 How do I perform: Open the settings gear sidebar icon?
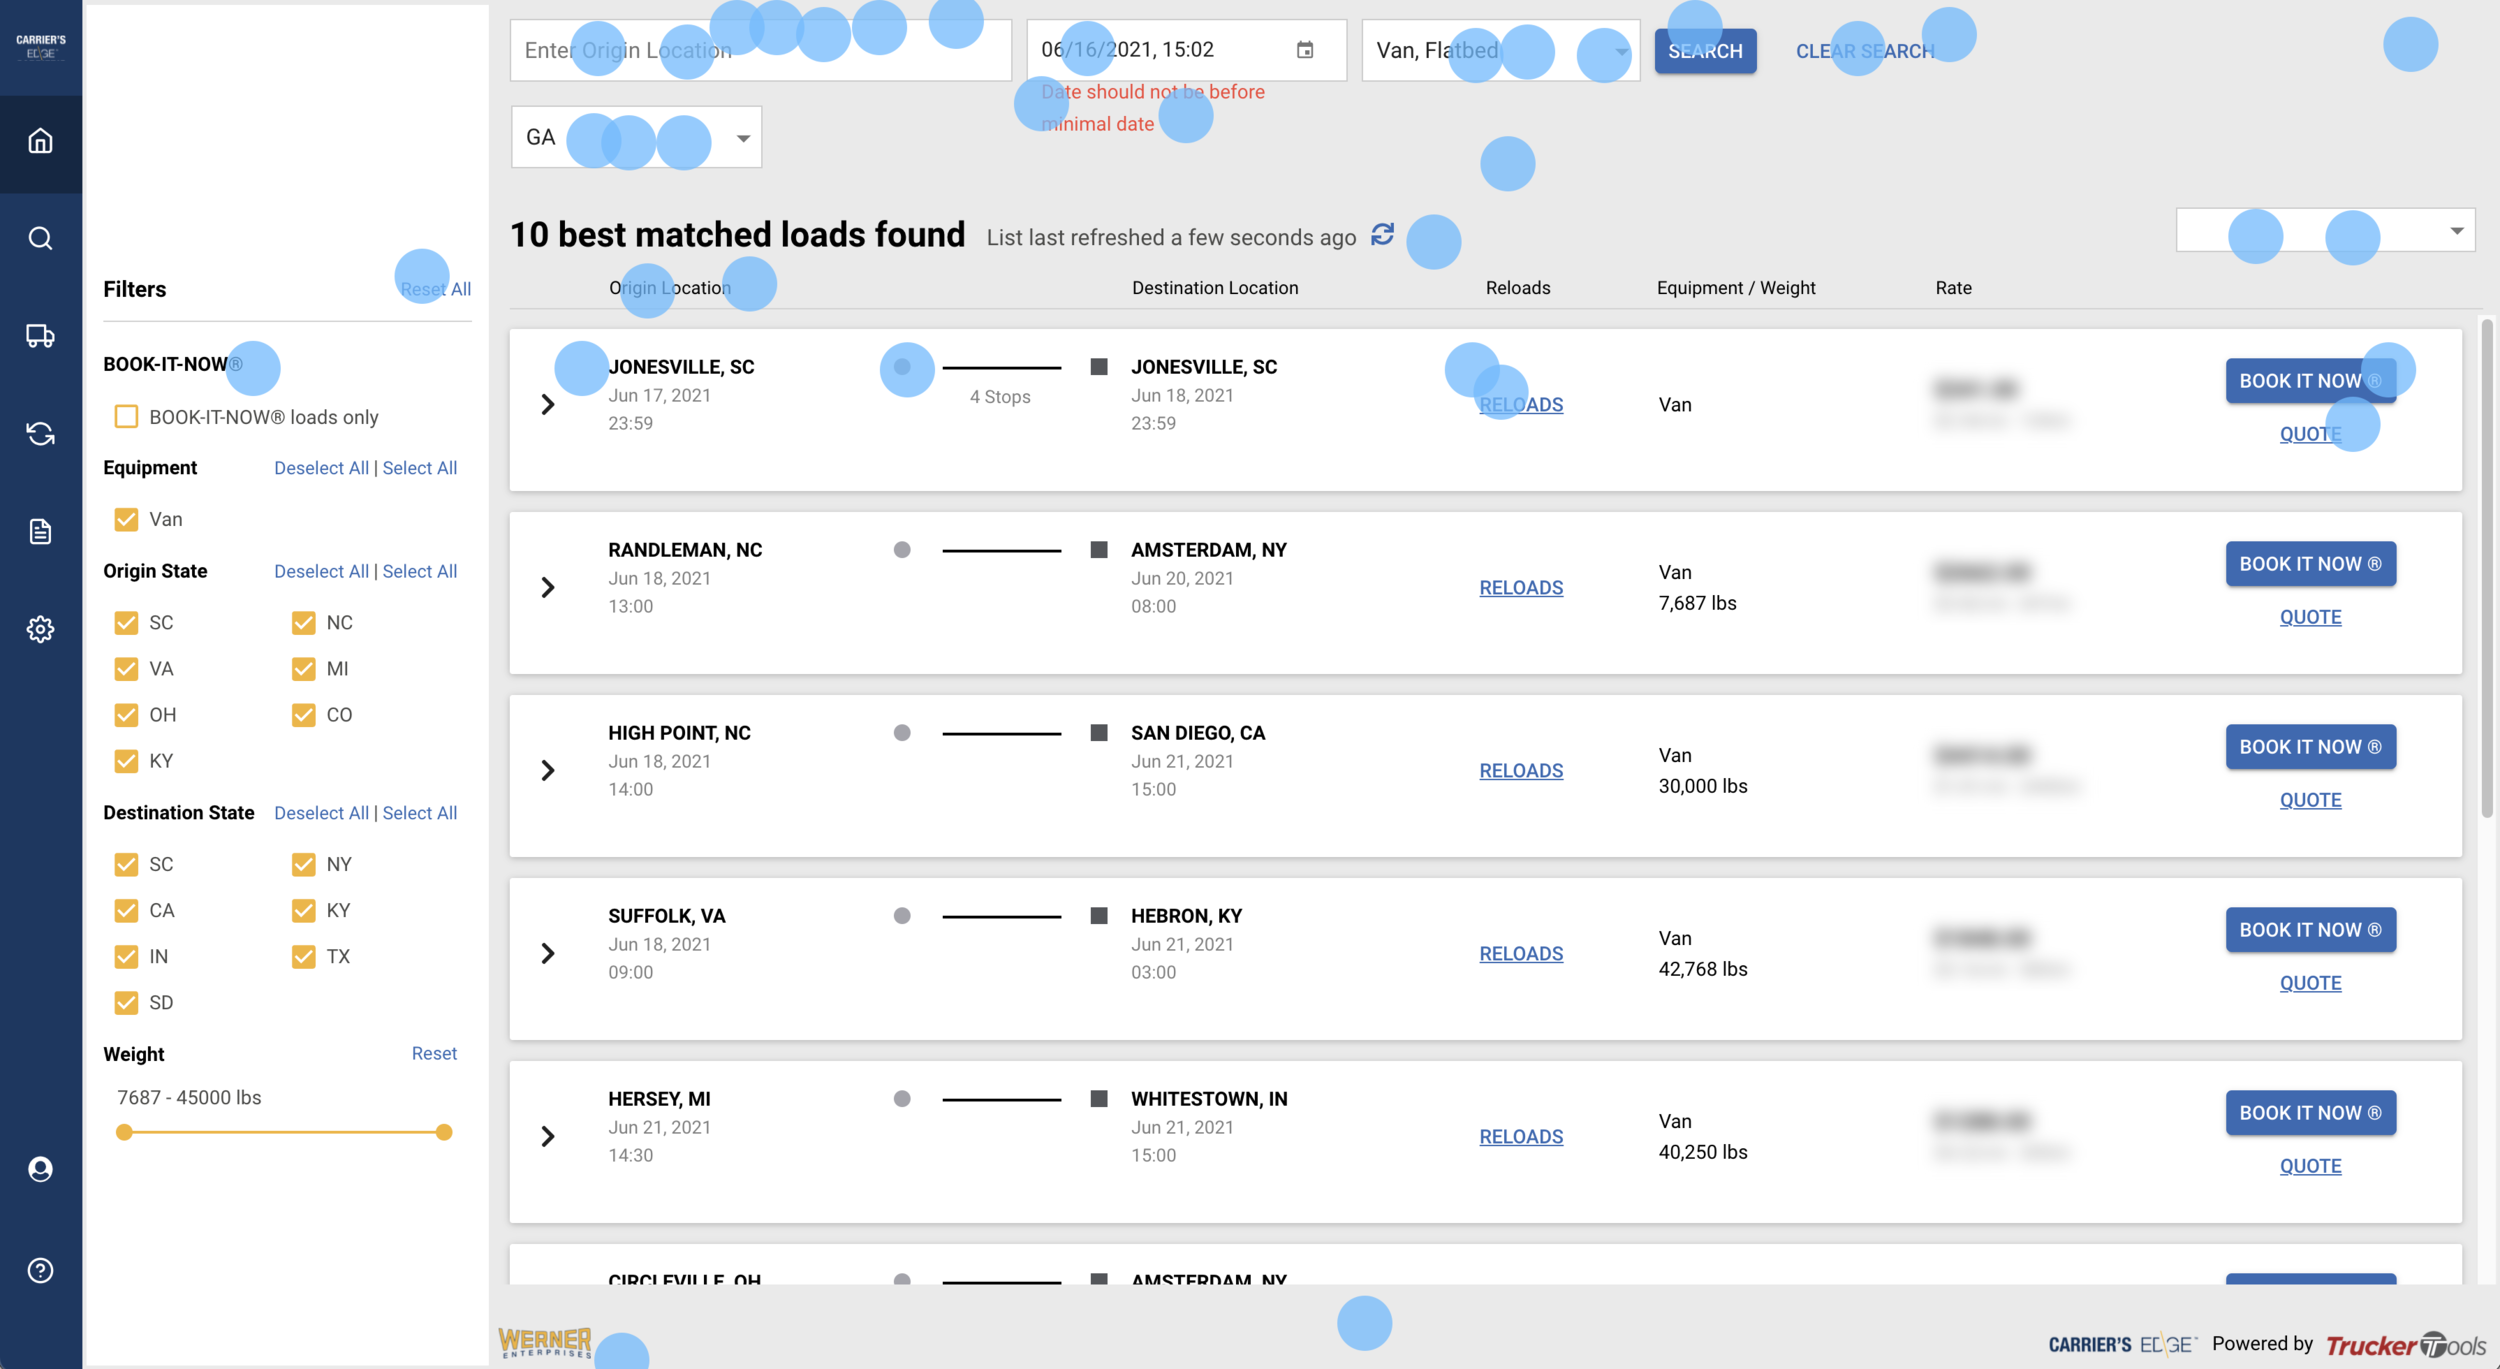coord(40,629)
